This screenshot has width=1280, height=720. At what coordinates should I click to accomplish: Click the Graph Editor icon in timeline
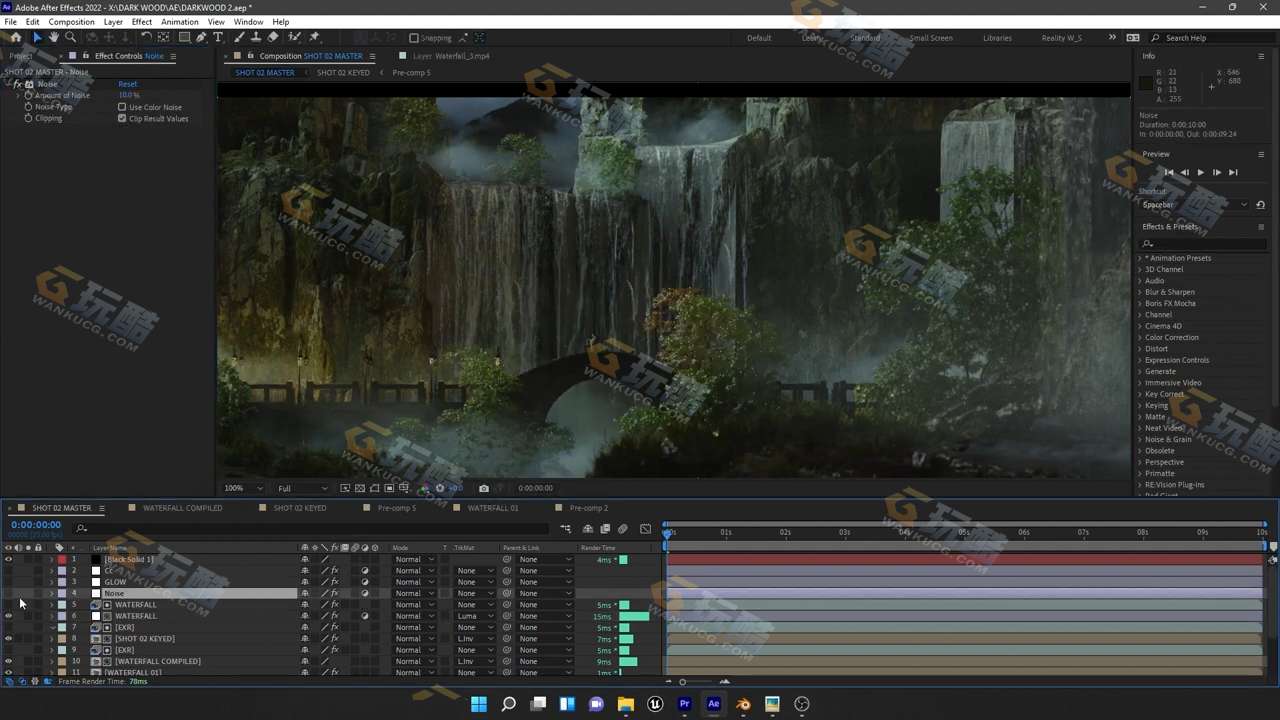point(645,529)
